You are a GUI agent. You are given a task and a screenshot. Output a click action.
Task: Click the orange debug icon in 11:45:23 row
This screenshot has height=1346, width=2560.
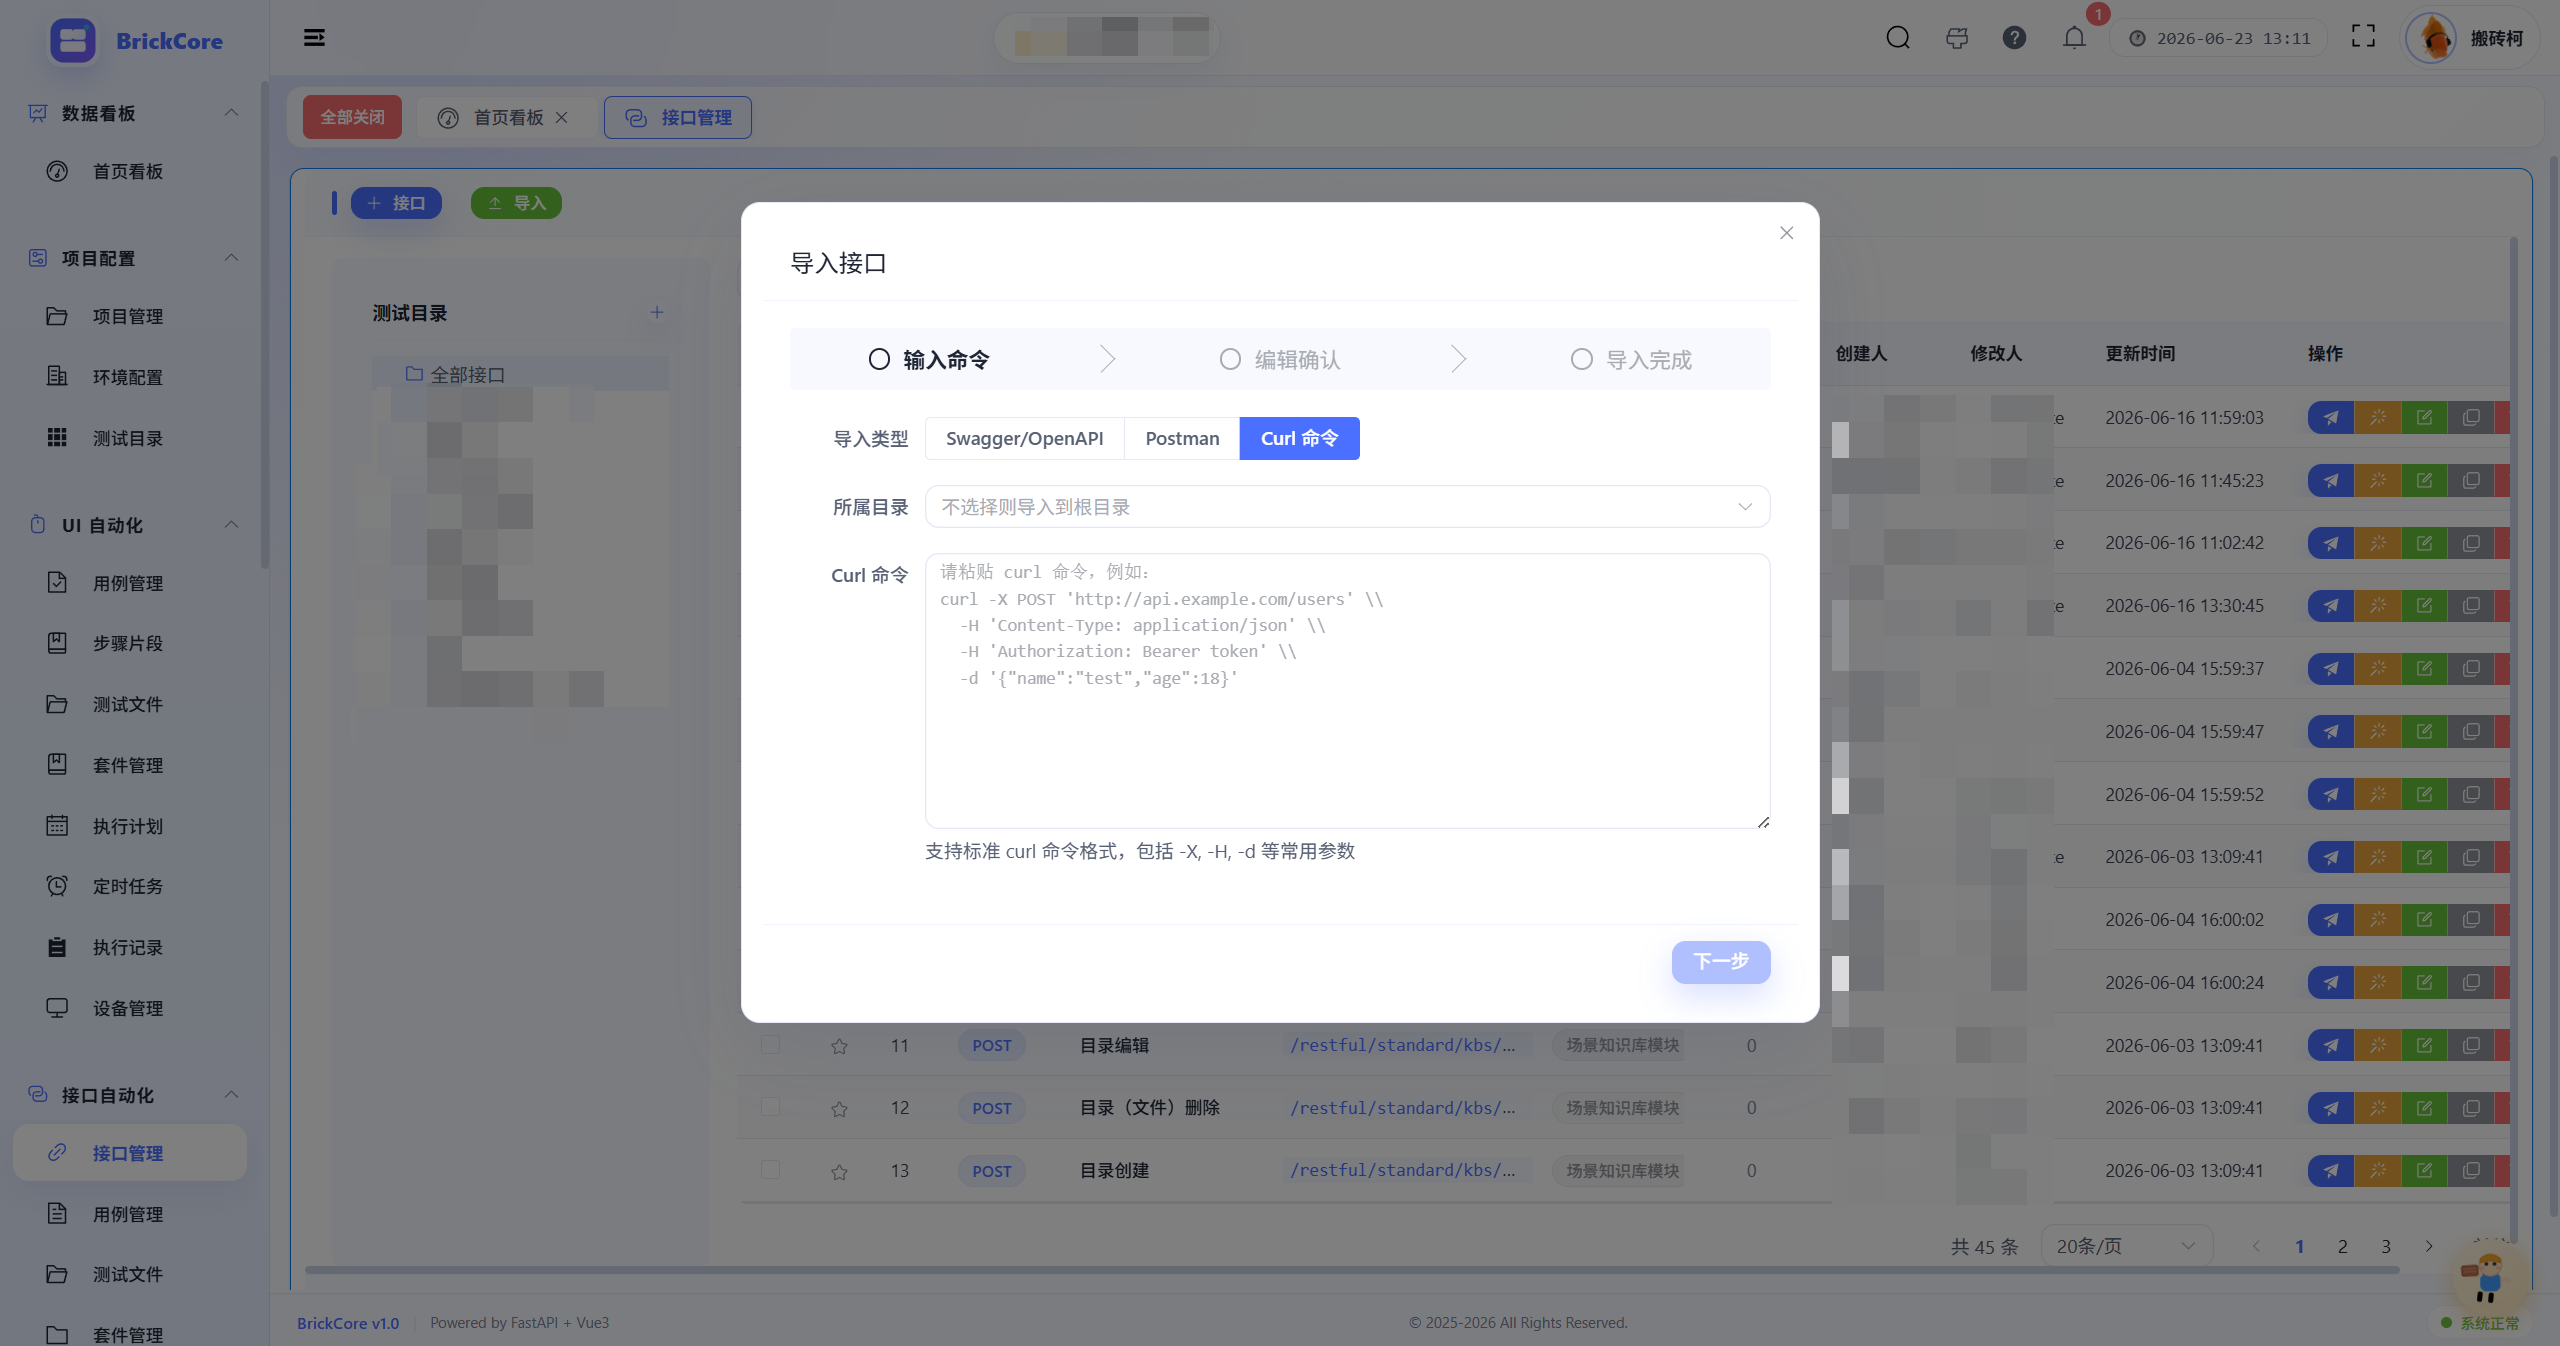pos(2377,481)
